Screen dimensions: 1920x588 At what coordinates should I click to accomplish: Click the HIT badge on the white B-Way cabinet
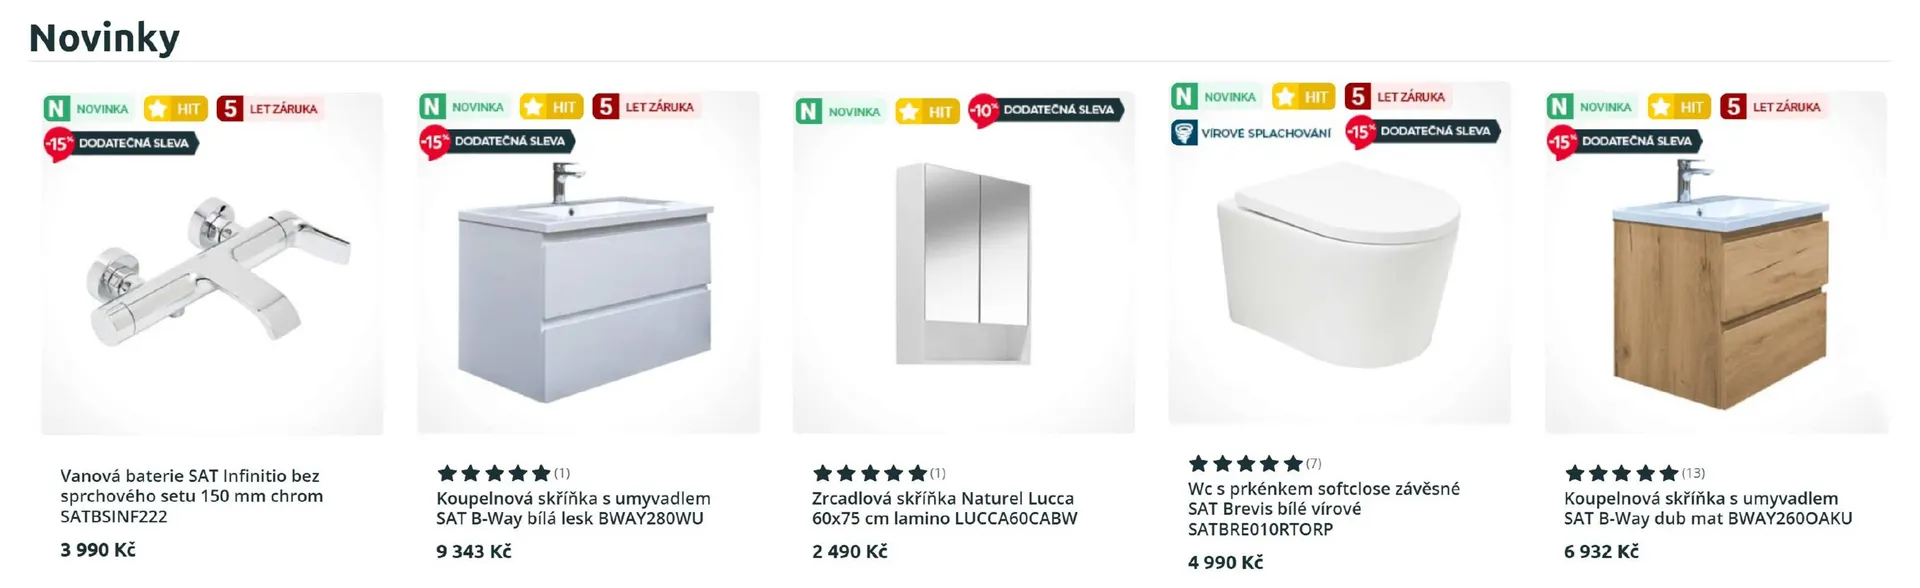pos(552,107)
